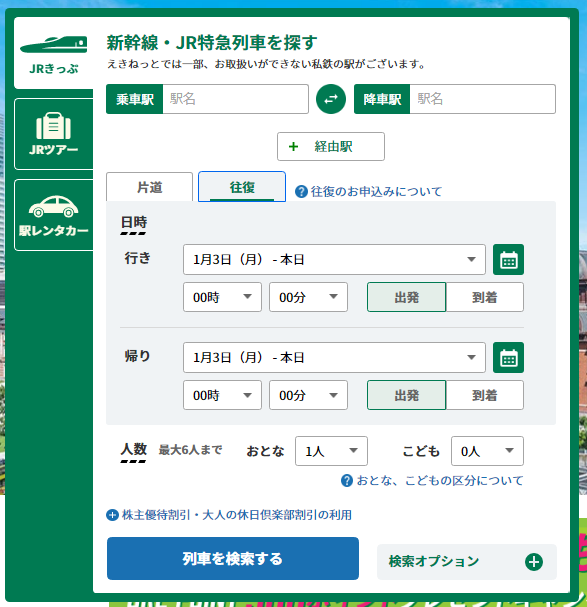Viewport: 587px width, 607px height.
Task: Expand the 検索オプション panel
Action: pyautogui.click(x=467, y=562)
